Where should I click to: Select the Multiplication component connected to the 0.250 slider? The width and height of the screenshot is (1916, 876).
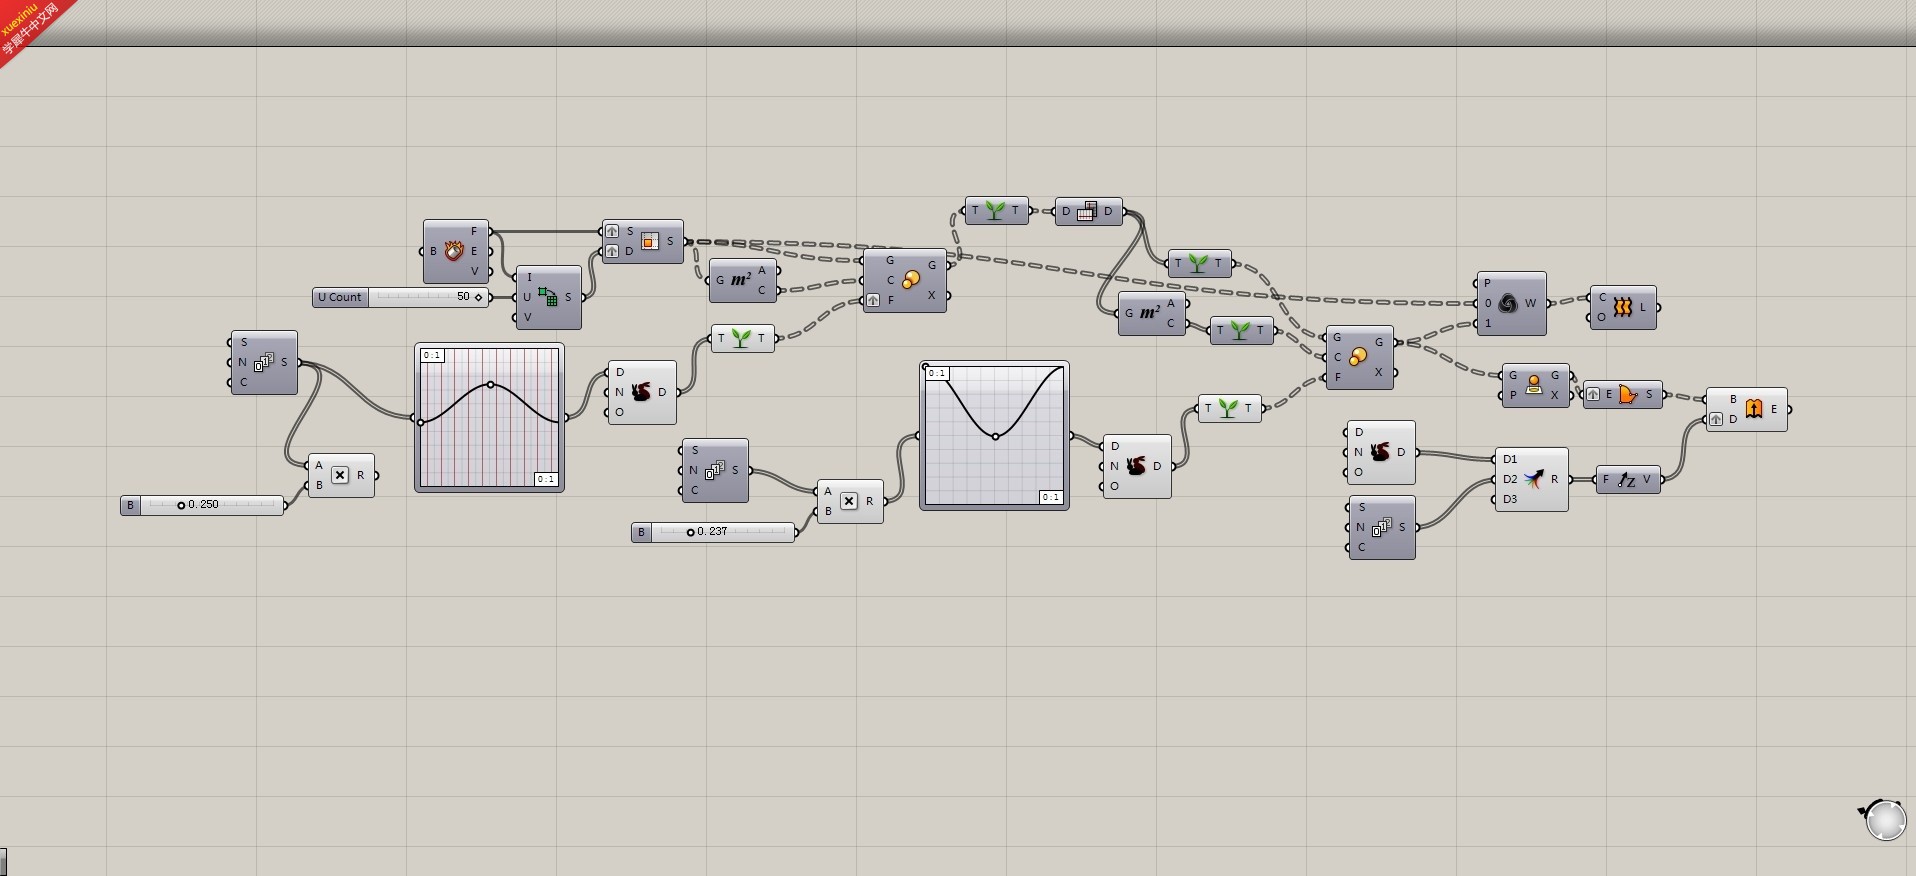341,475
